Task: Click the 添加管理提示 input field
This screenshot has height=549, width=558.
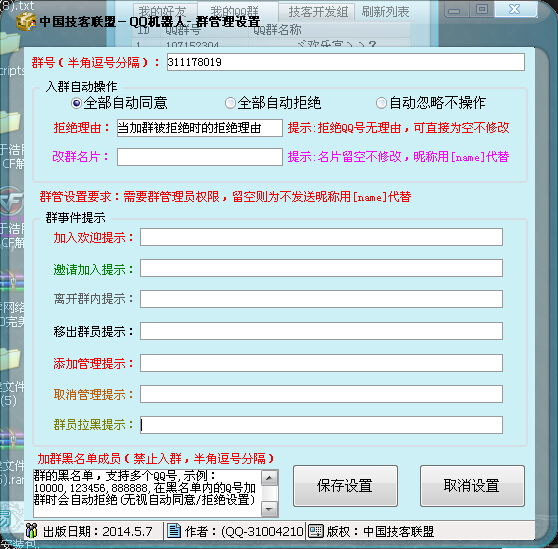Action: pyautogui.click(x=321, y=363)
